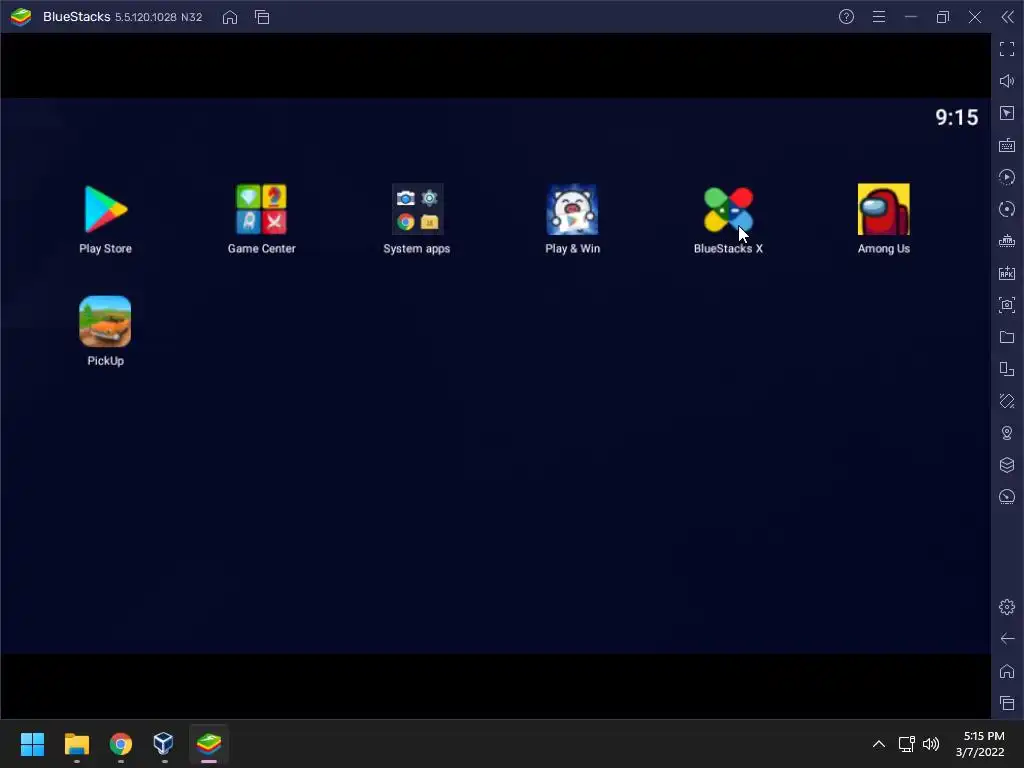Open the media folder in sidebar
This screenshot has width=1024, height=768.
[1007, 337]
